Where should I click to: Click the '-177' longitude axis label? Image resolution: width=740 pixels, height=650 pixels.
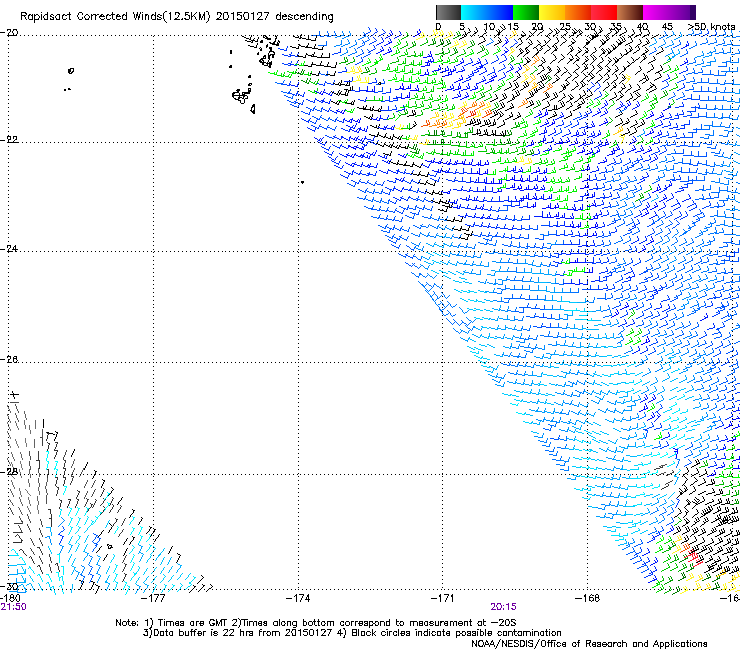point(154,598)
